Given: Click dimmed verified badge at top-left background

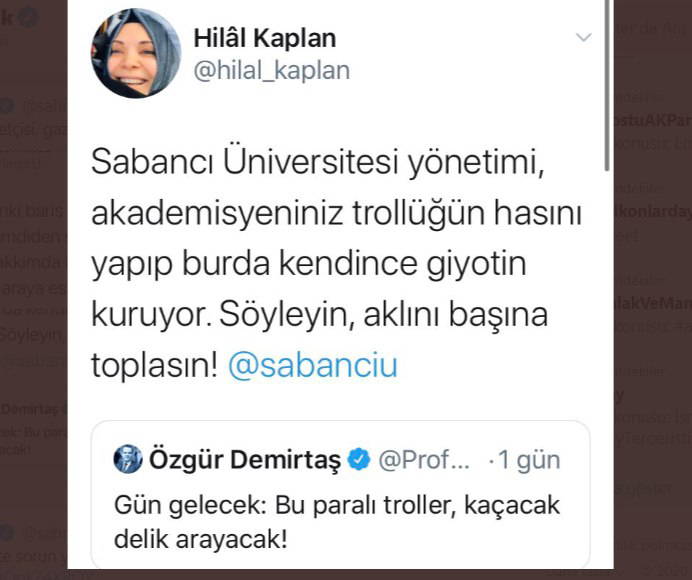Looking at the screenshot, I should pyautogui.click(x=30, y=17).
